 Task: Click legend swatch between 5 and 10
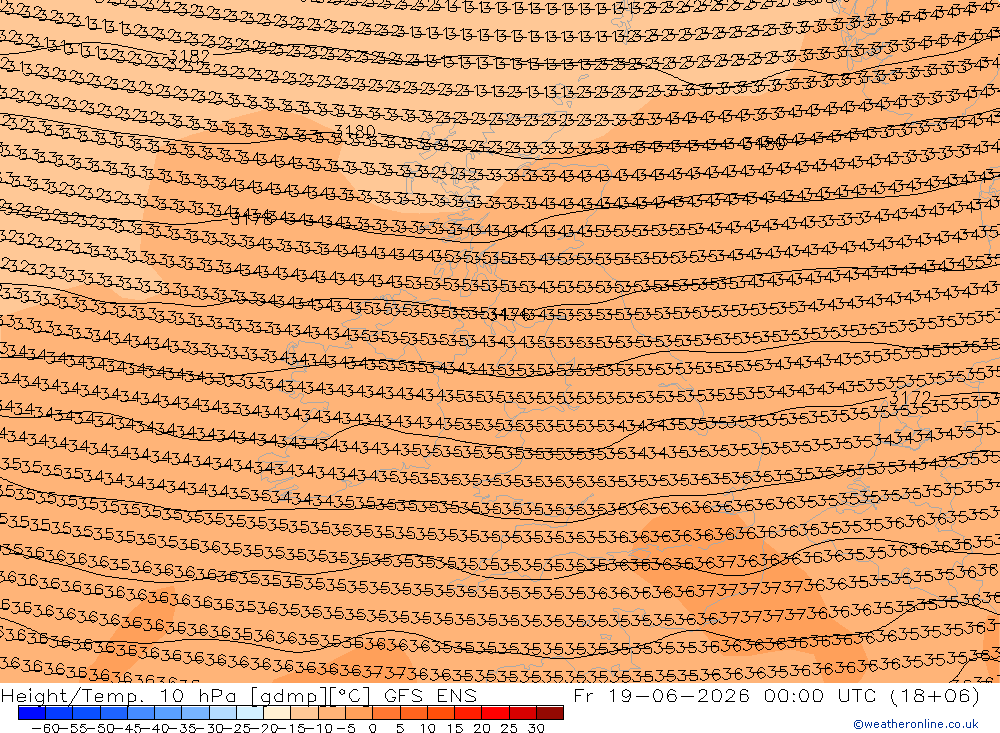[x=414, y=713]
